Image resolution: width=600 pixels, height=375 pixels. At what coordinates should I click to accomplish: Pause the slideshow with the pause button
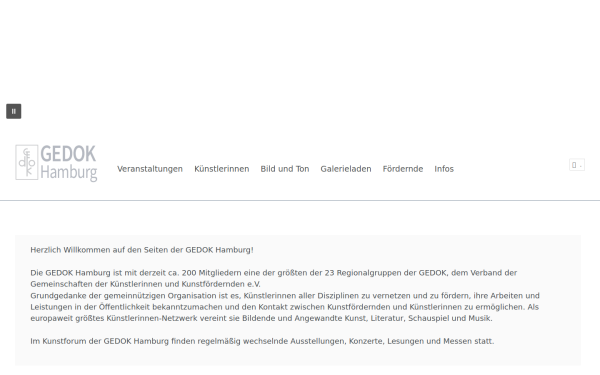point(14,111)
